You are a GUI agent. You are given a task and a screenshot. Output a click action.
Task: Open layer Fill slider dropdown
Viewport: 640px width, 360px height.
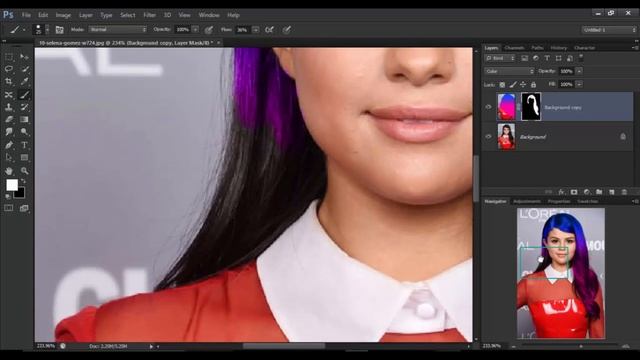[579, 84]
